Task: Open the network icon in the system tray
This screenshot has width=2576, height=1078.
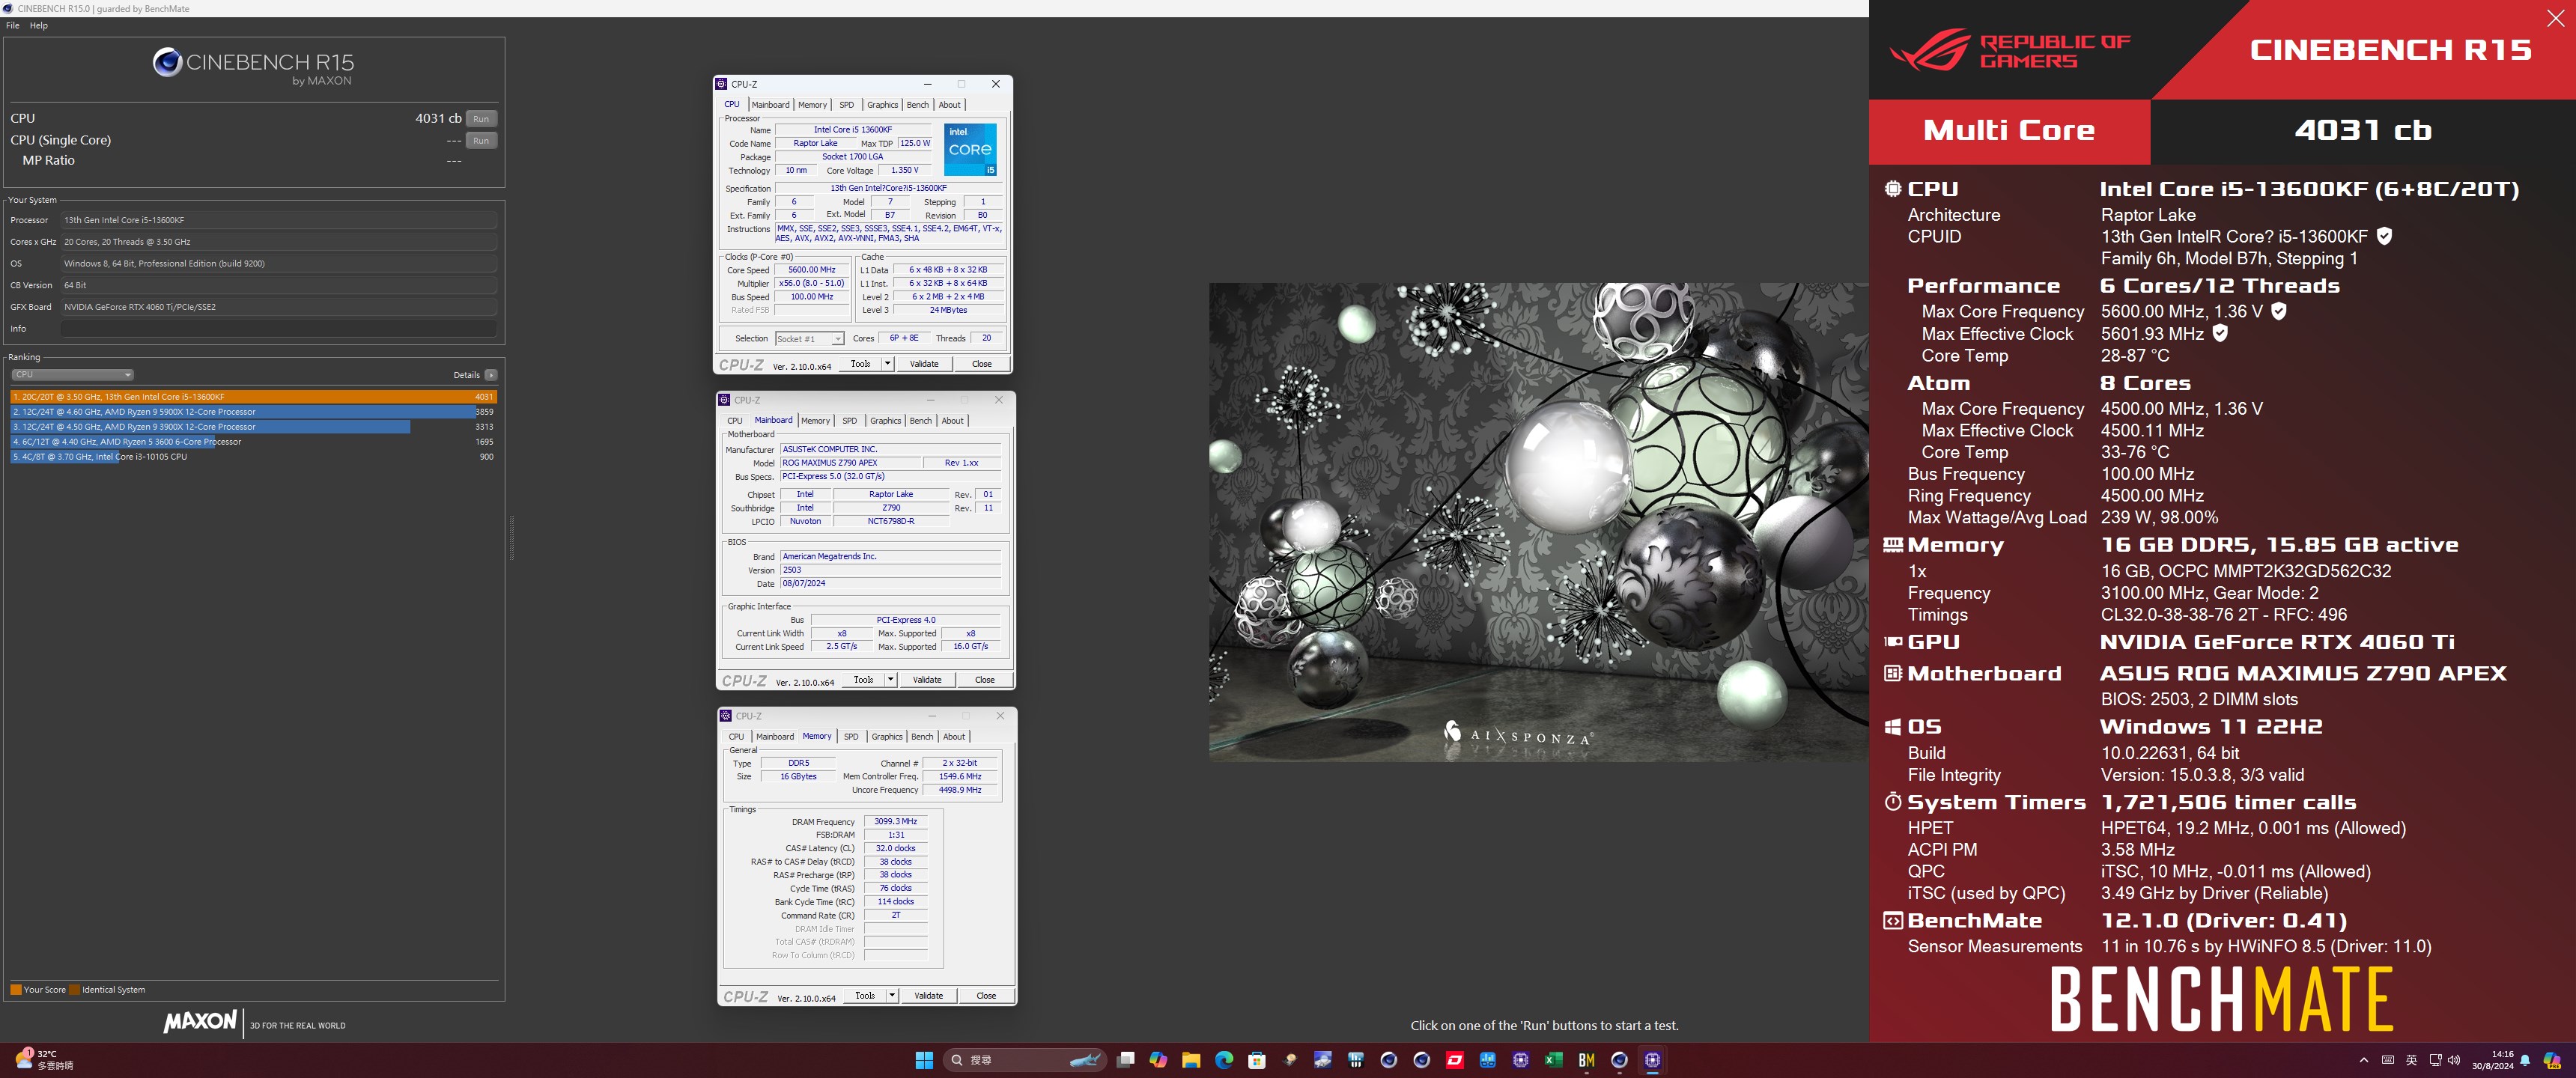Action: tap(2435, 1060)
